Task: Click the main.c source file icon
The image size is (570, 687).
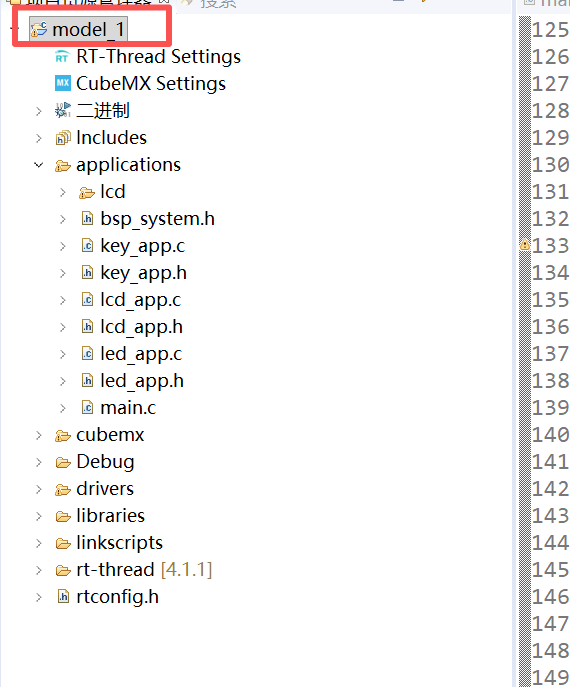Action: pyautogui.click(x=87, y=408)
